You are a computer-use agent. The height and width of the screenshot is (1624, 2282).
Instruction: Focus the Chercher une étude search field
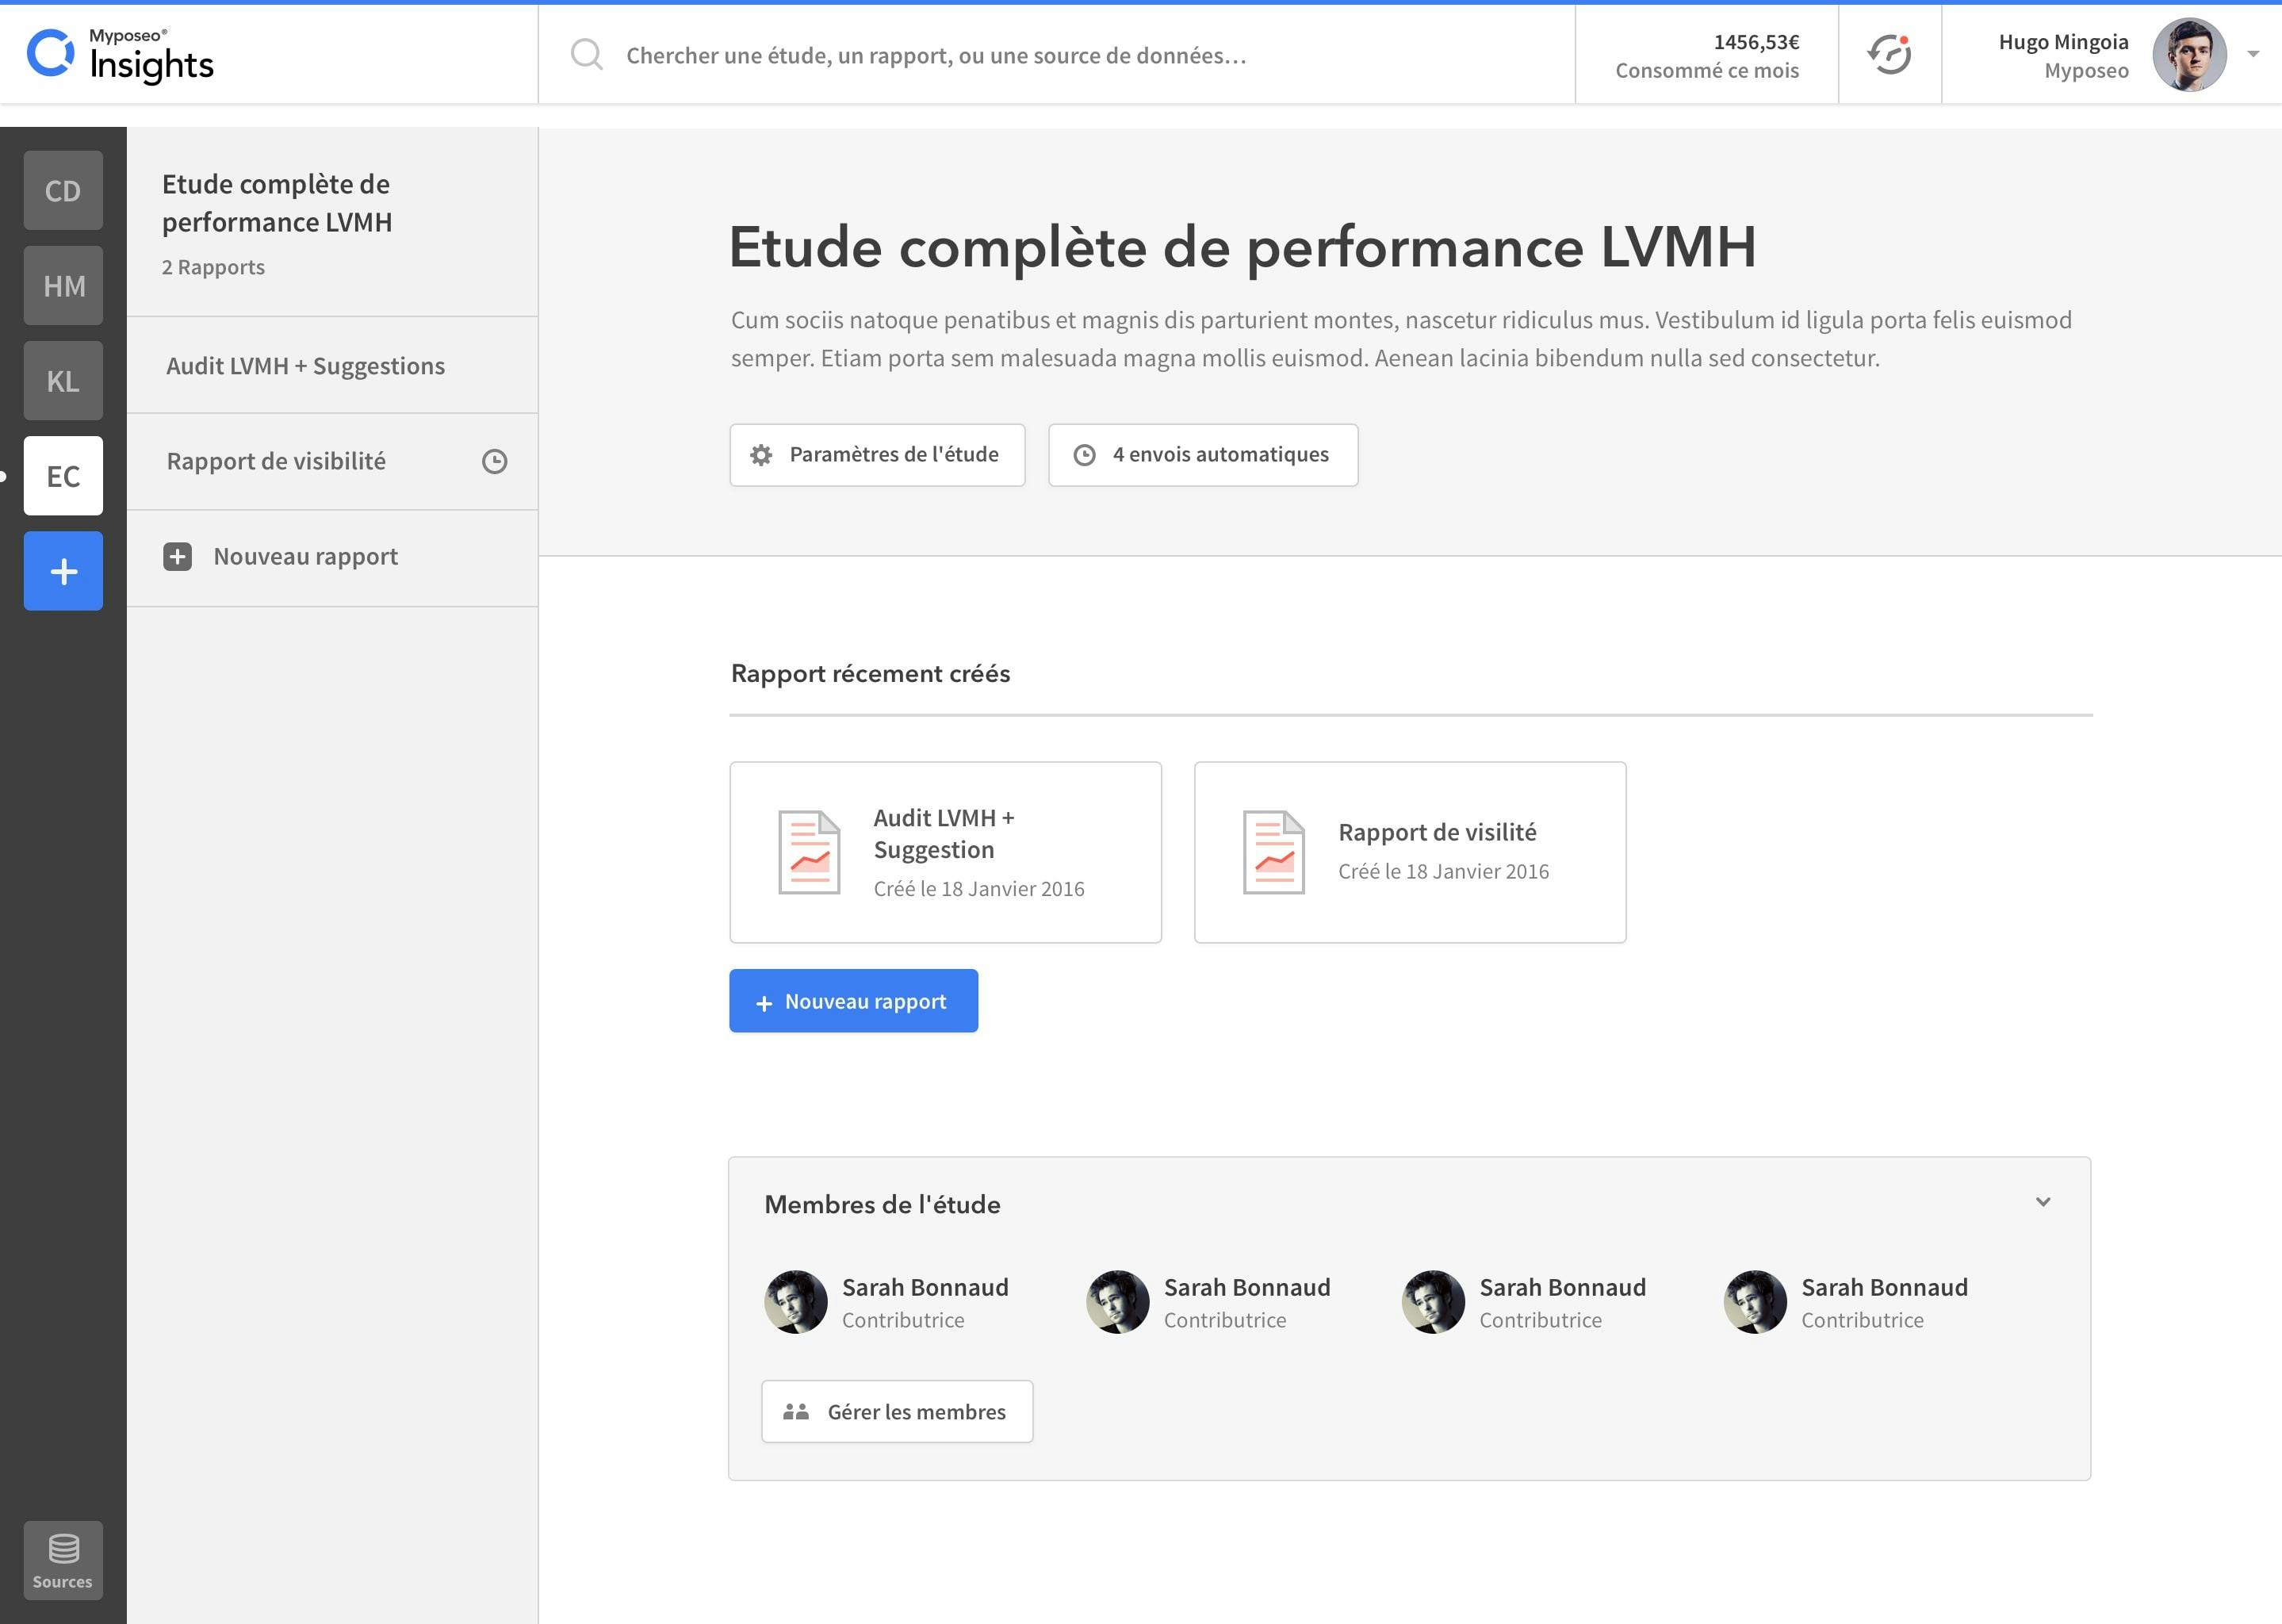(x=1057, y=55)
